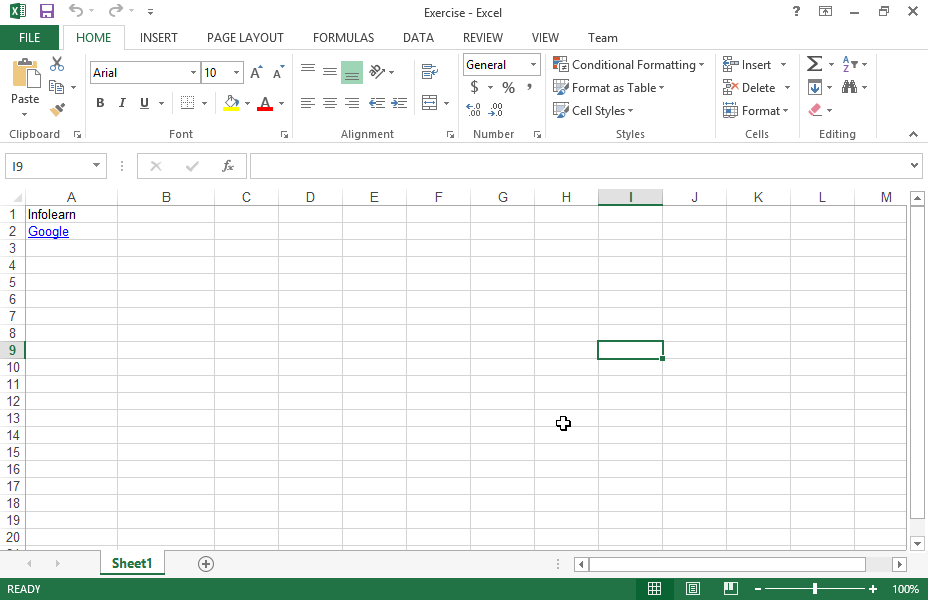Click inside the formula bar input

pos(580,166)
